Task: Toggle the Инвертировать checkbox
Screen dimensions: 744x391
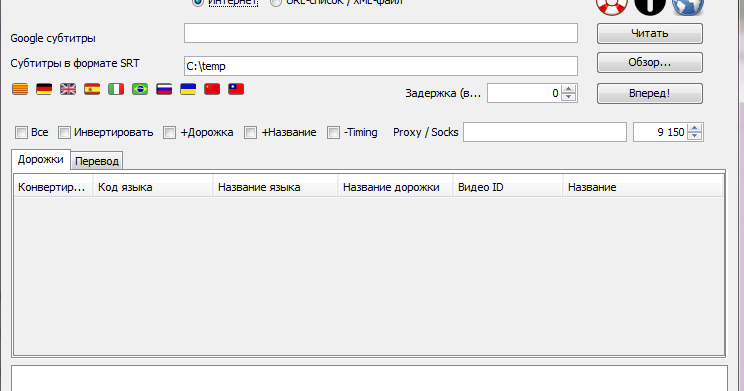Action: point(64,132)
